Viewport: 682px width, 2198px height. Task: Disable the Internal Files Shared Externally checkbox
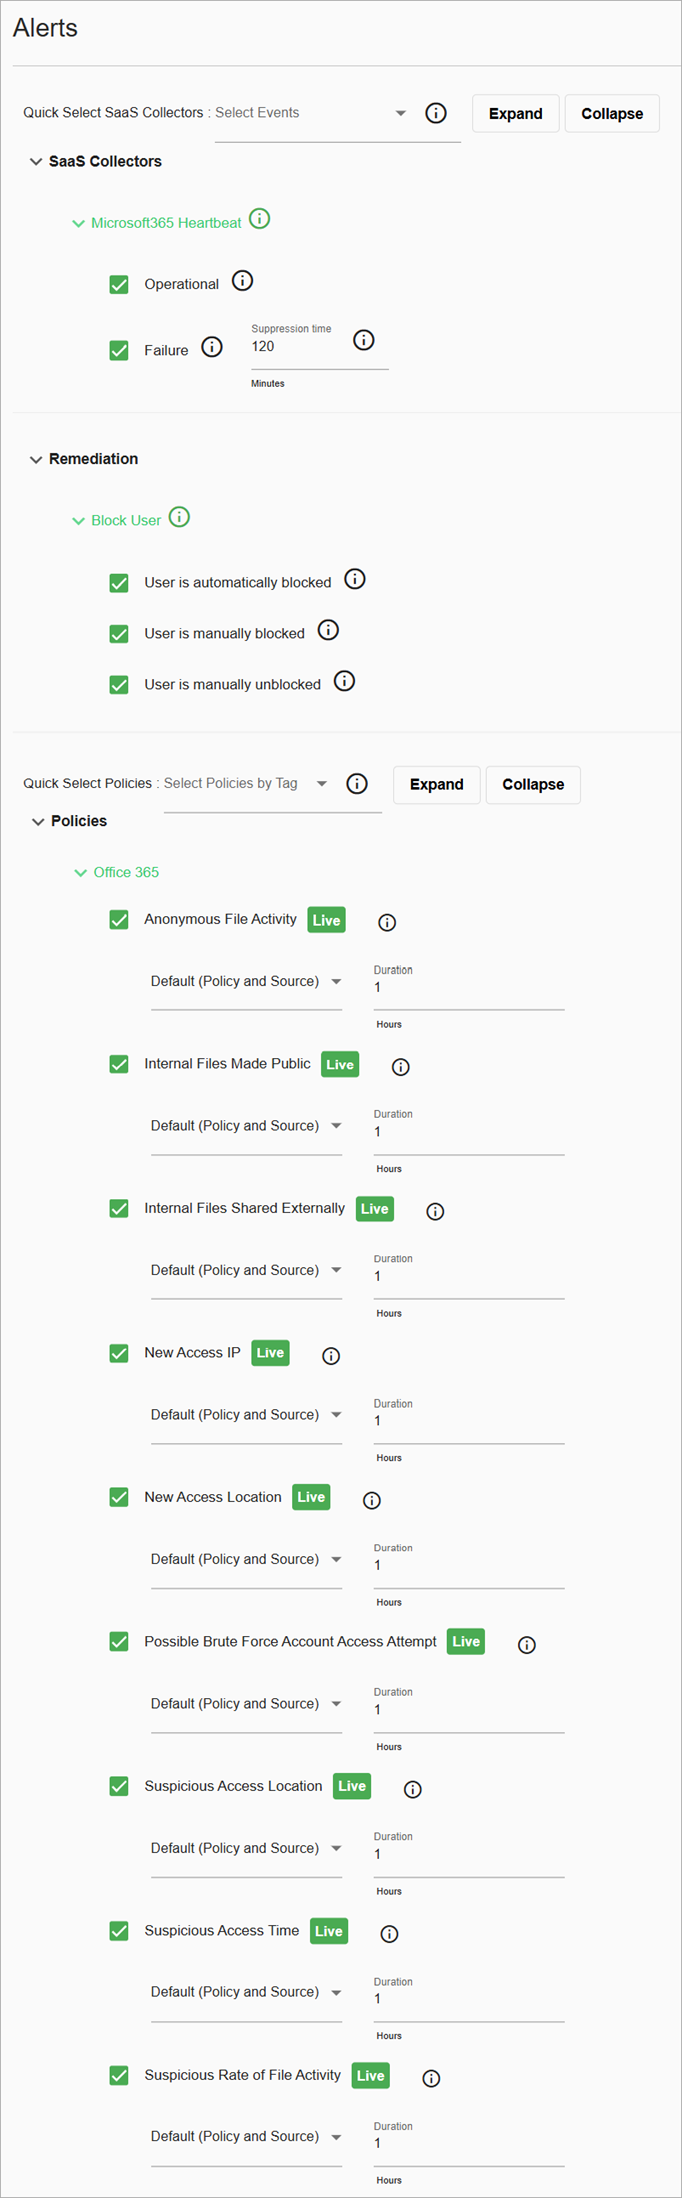(x=119, y=1208)
